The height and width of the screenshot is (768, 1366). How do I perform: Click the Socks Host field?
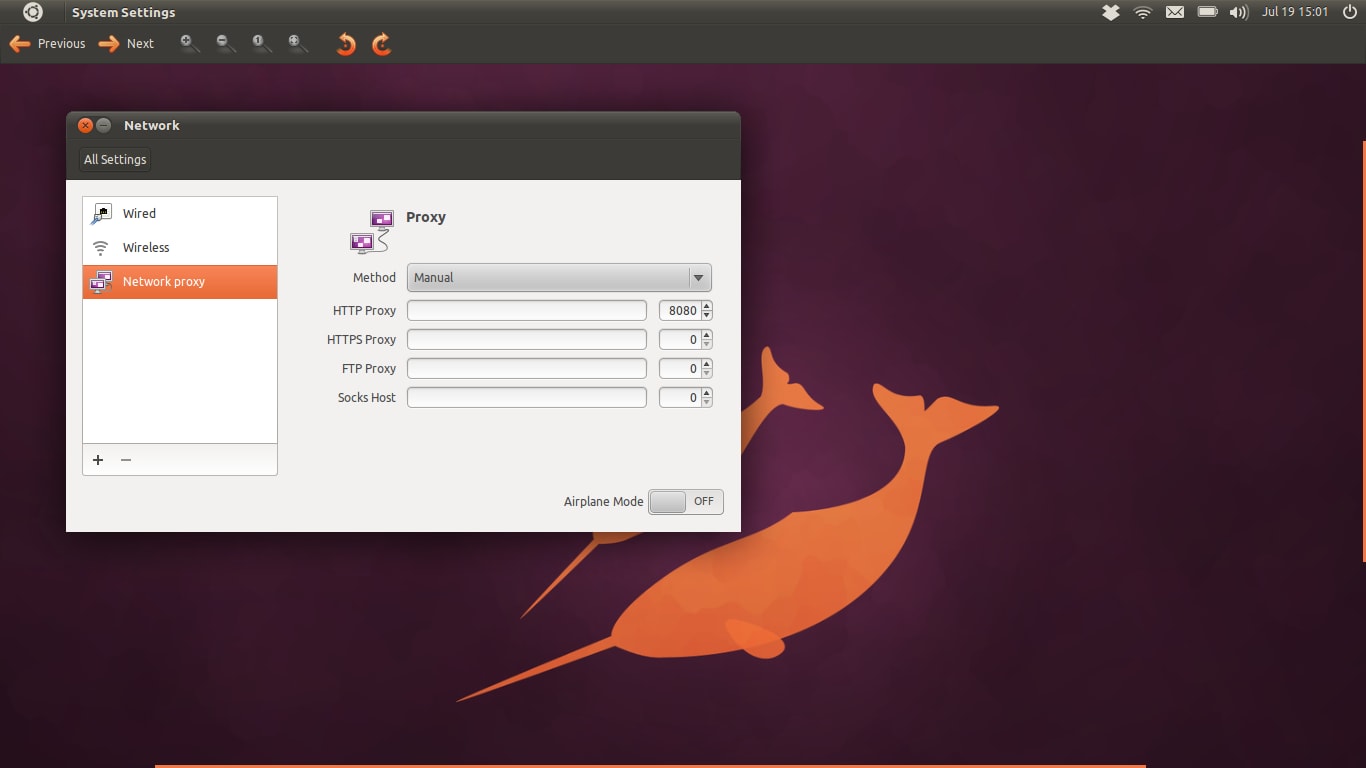click(527, 398)
